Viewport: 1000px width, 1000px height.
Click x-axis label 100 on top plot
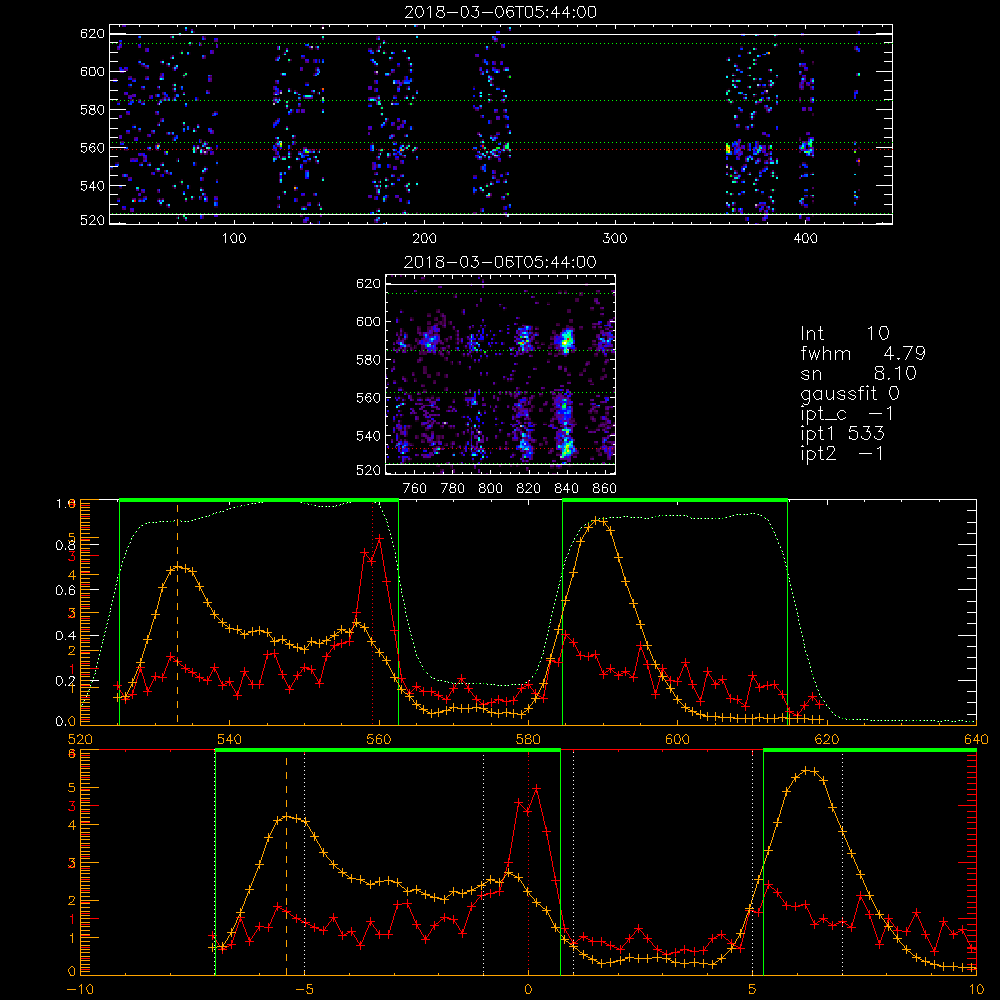(x=234, y=239)
